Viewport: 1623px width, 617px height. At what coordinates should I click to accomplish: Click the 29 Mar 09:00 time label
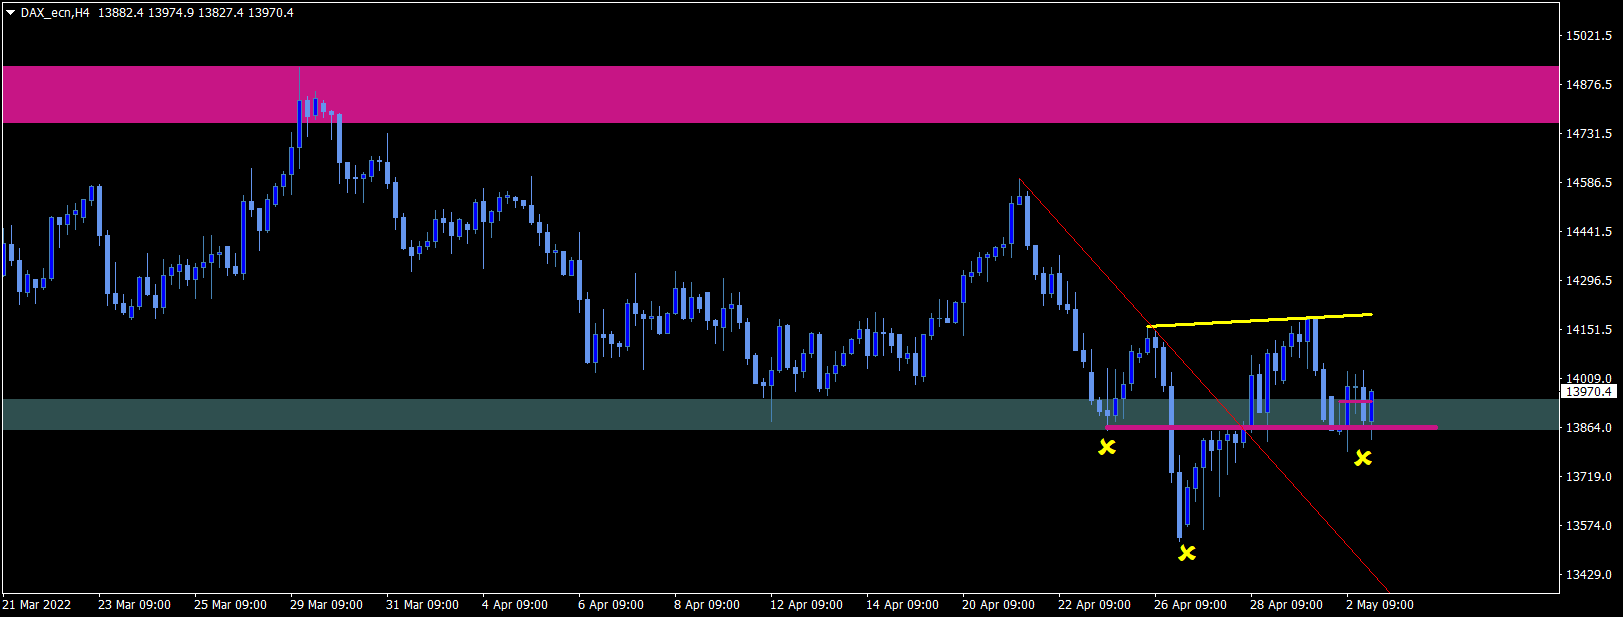click(326, 605)
